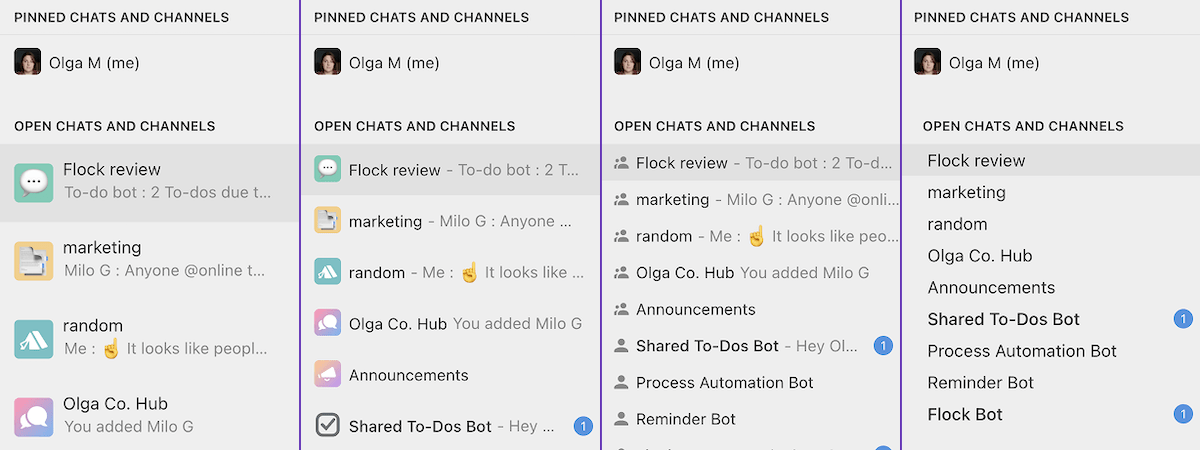Screen dimensions: 1200x450
Task: Click the group icon beside Announcements
Action: tap(621, 309)
